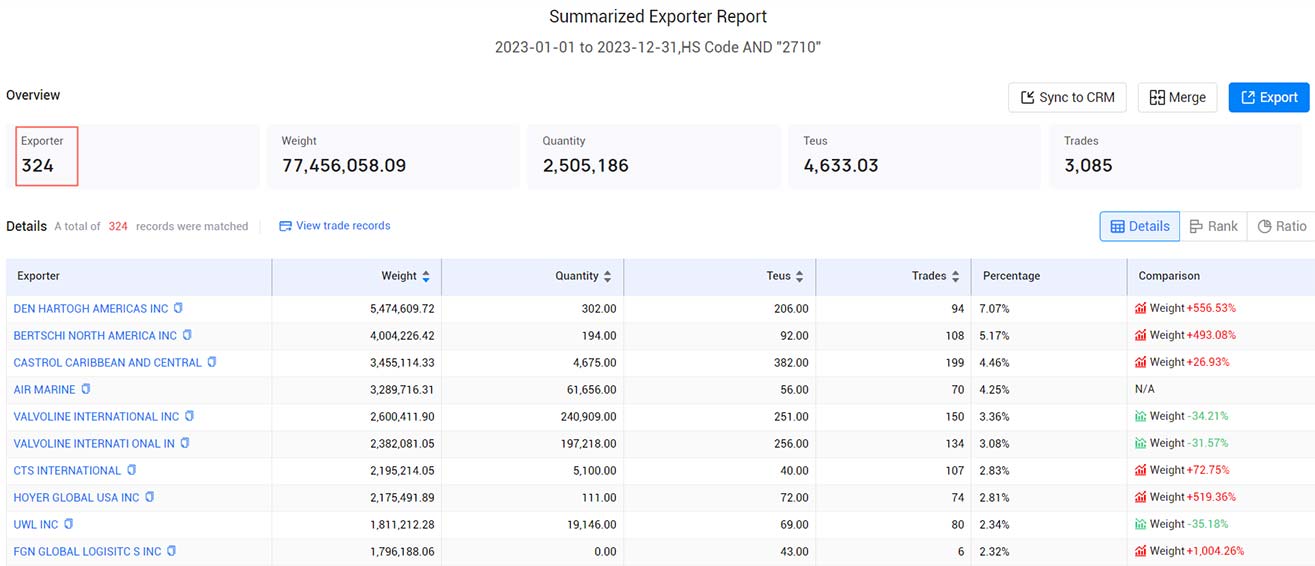1315x566 pixels.
Task: Open VALVOLINE INTERNATIONAL INC exporter link
Action: 96,416
